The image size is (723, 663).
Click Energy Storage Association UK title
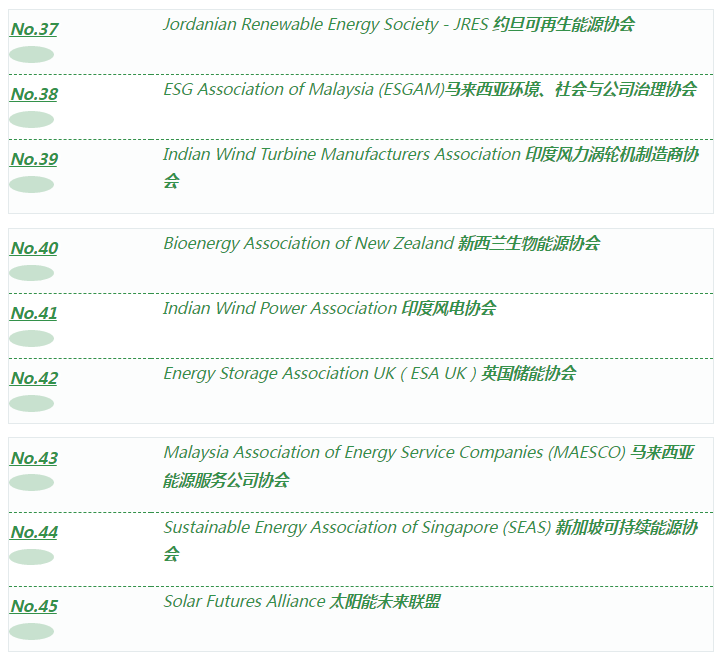[x=369, y=373]
